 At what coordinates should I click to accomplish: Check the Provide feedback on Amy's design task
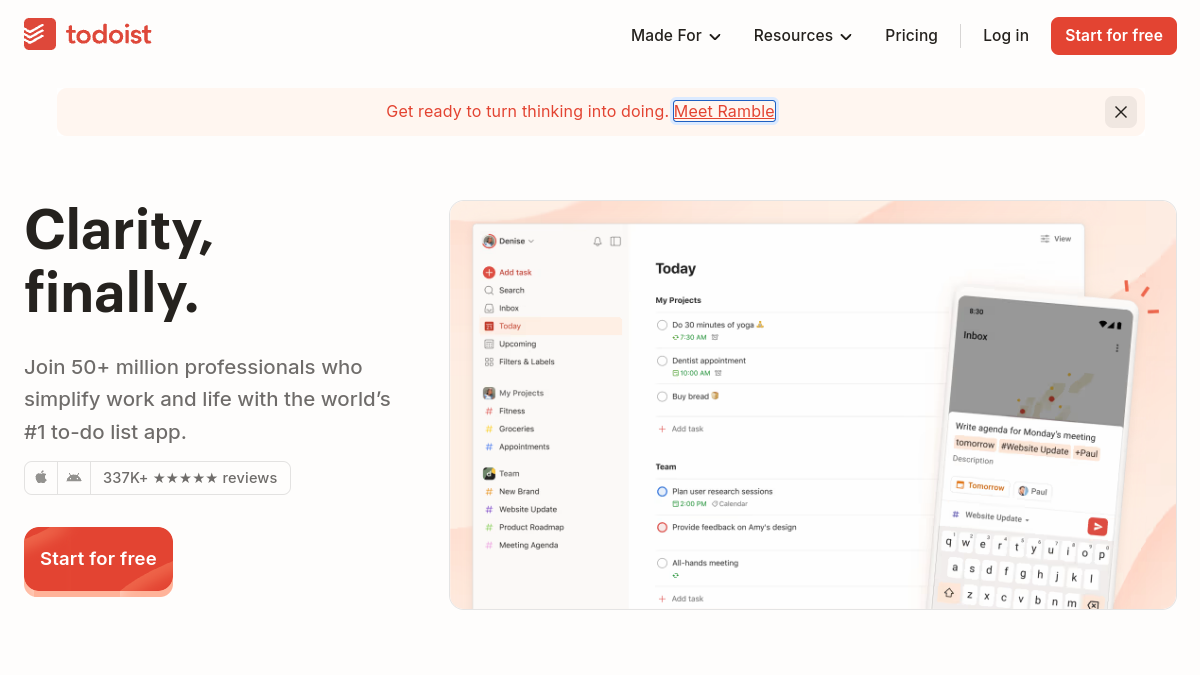click(x=662, y=528)
